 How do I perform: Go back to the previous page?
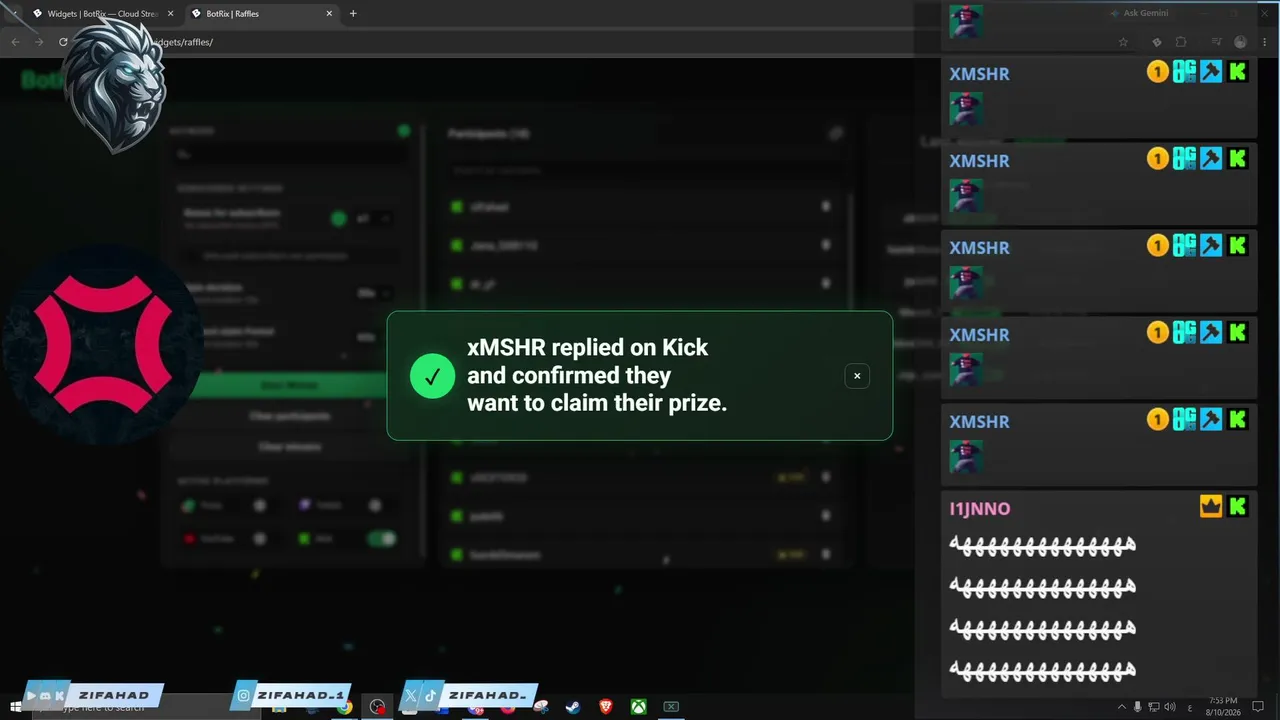pyautogui.click(x=15, y=42)
